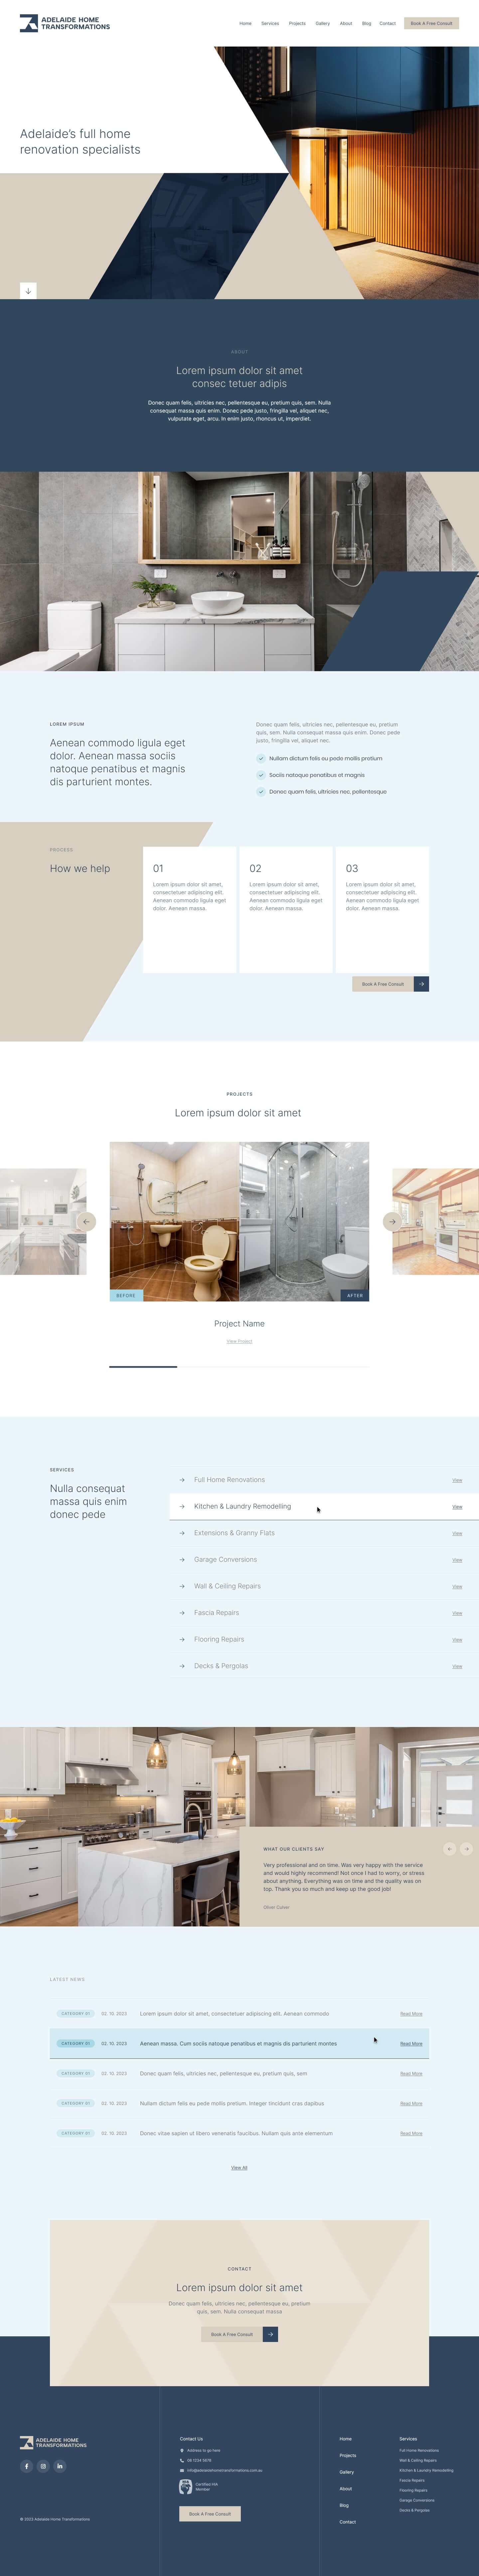
Task: Open Contact in the header navigation
Action: 388,23
